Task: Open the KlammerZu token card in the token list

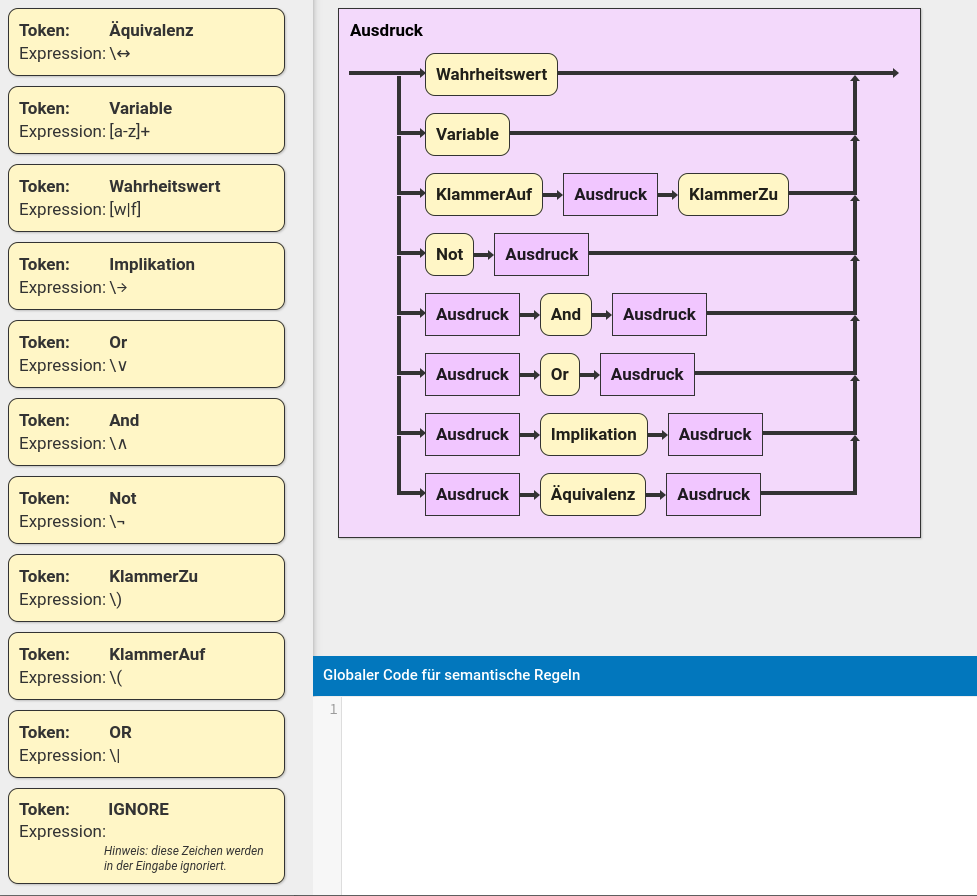Action: (x=146, y=588)
